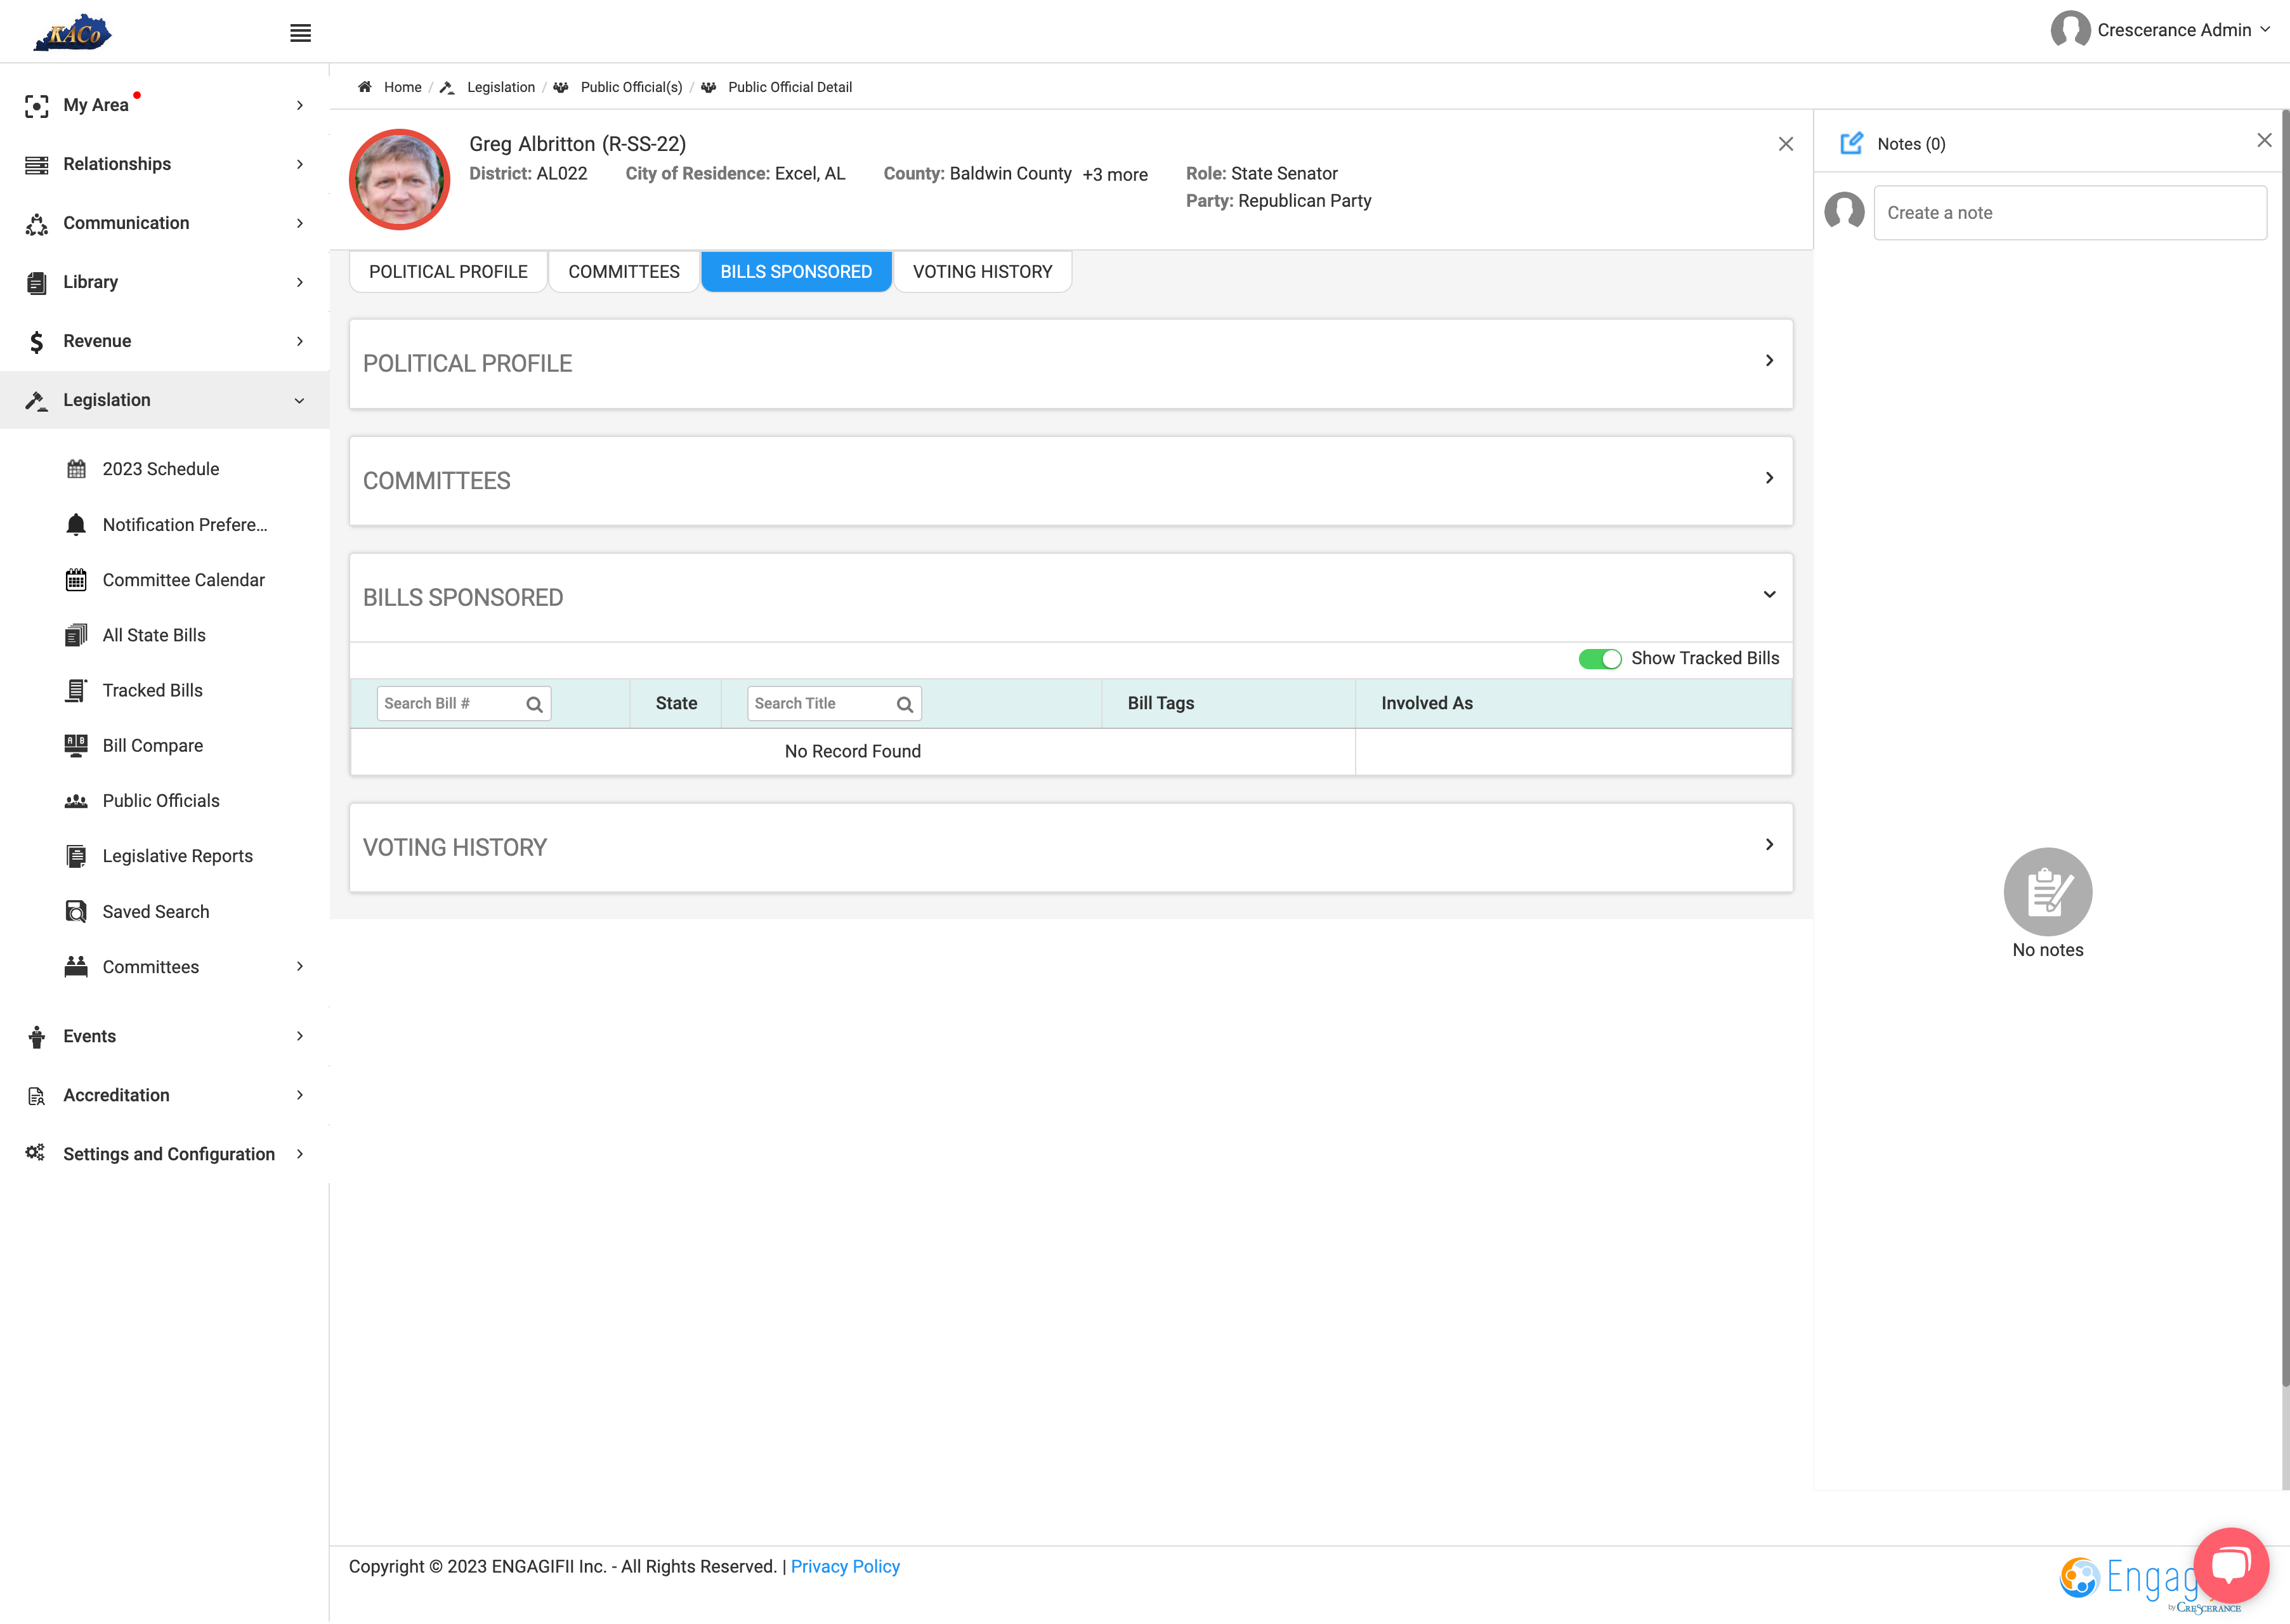
Task: Click Greg Albritton's profile photo
Action: pyautogui.click(x=399, y=180)
